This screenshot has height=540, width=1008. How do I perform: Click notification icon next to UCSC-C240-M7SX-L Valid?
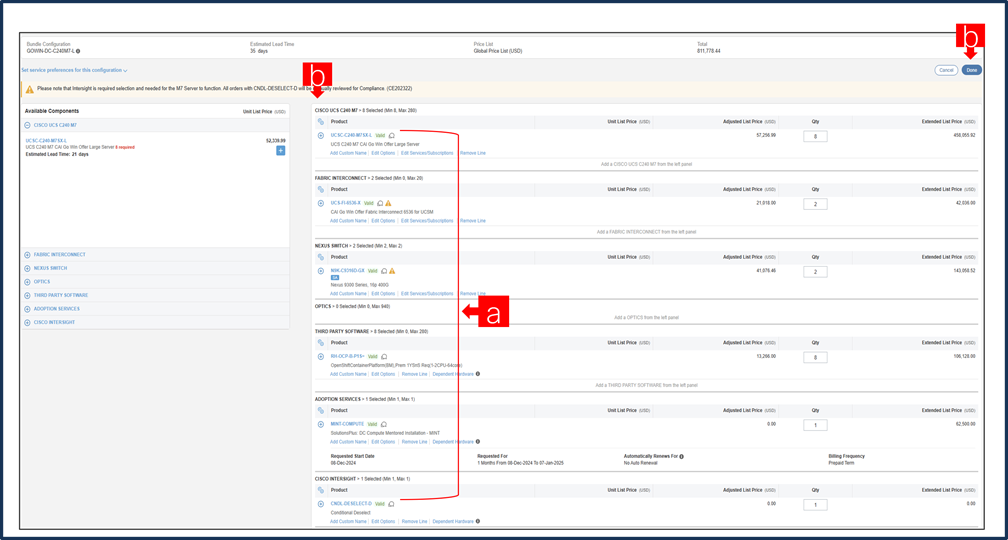(x=392, y=136)
